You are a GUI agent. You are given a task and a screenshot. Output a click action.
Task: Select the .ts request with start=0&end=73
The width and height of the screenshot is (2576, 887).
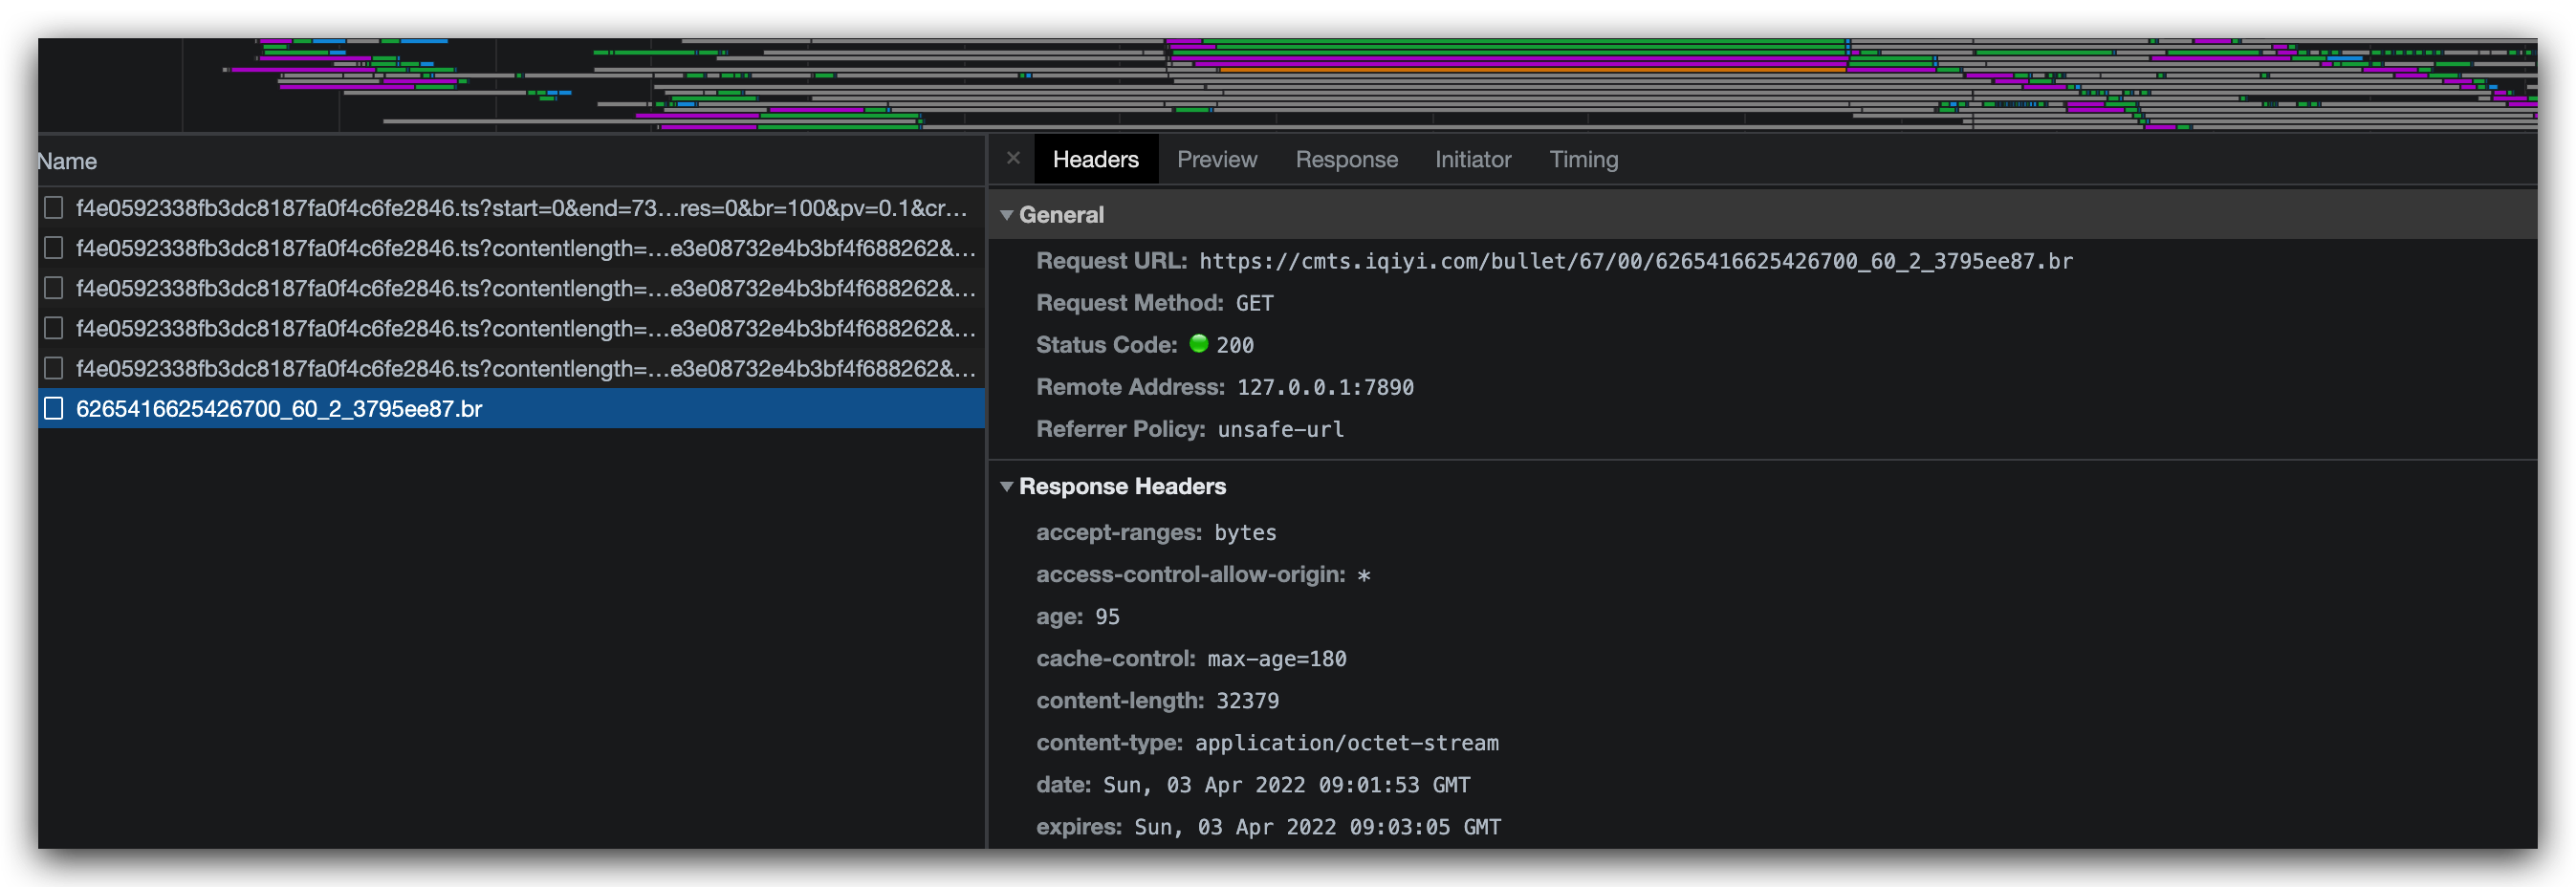tap(512, 208)
